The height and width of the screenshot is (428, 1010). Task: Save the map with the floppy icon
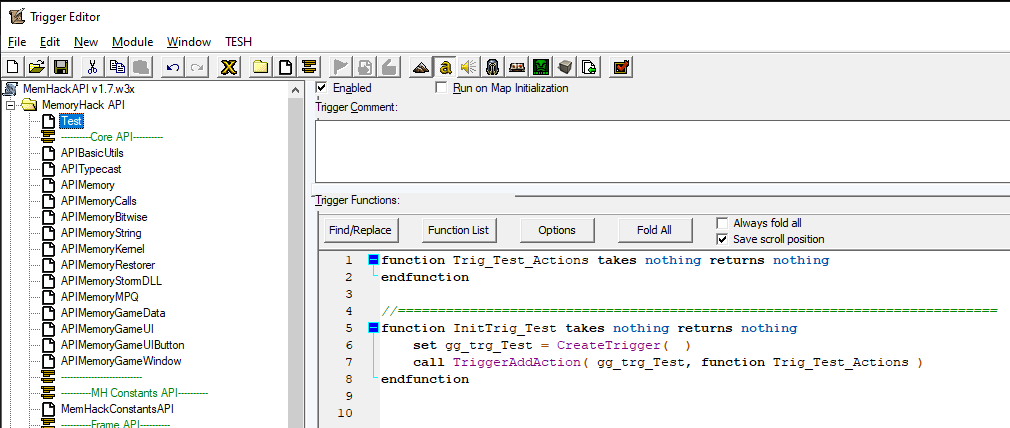(61, 67)
